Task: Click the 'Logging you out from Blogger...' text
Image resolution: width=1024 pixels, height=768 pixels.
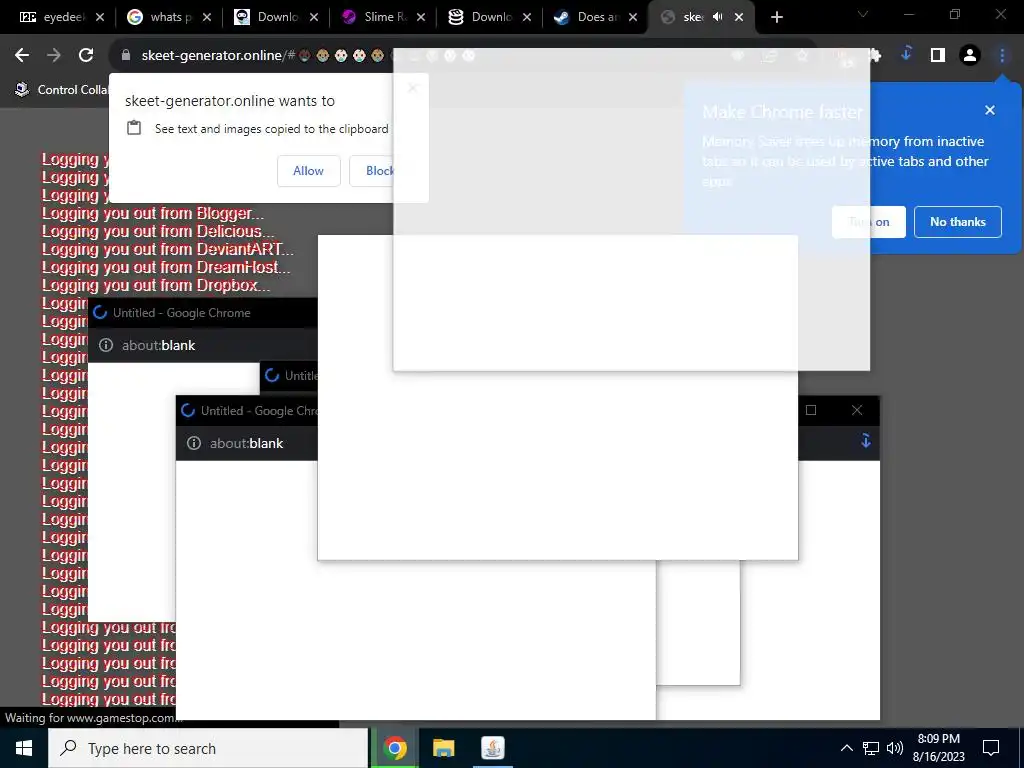Action: pos(153,214)
